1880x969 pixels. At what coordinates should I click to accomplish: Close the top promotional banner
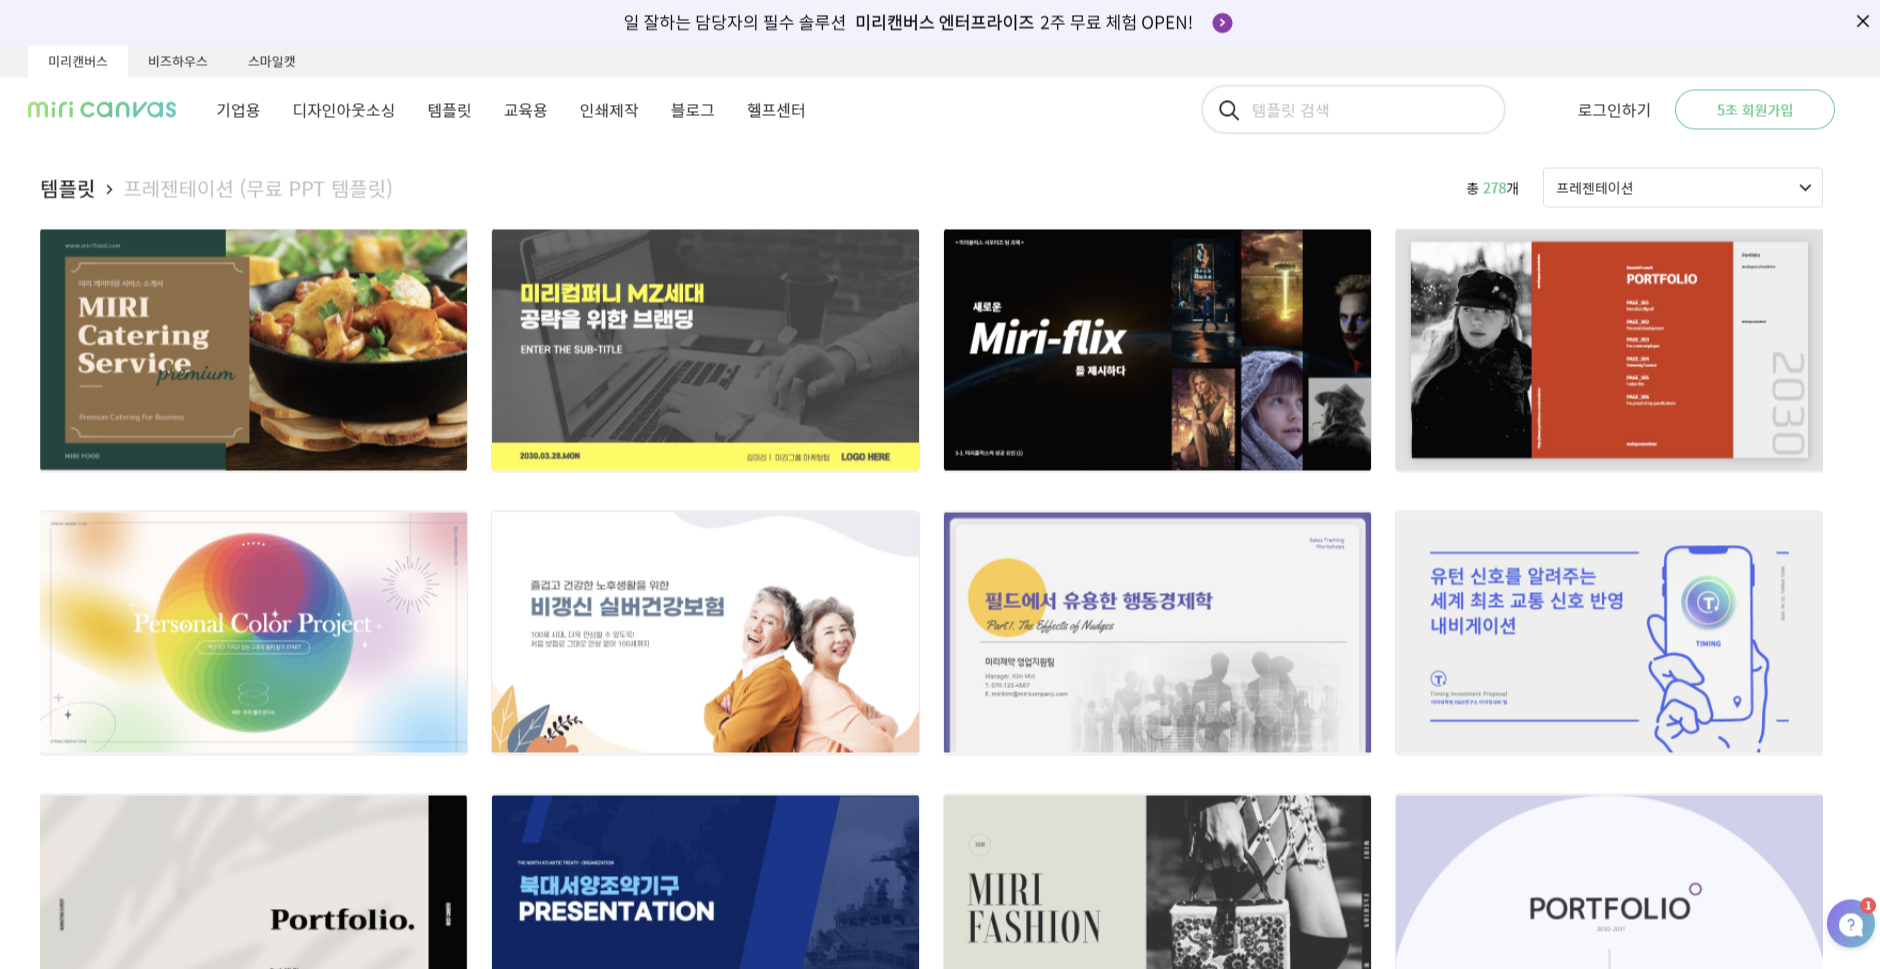point(1862,21)
